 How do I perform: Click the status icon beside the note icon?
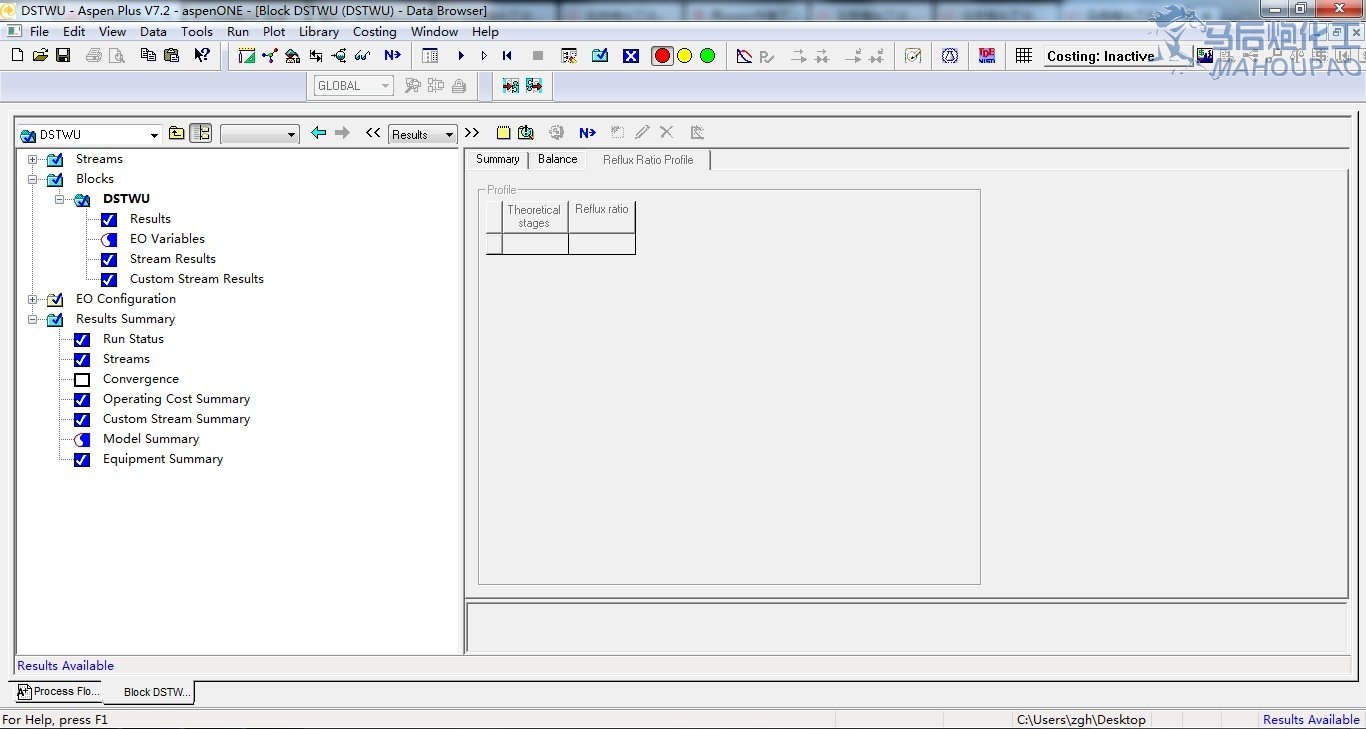[x=526, y=133]
